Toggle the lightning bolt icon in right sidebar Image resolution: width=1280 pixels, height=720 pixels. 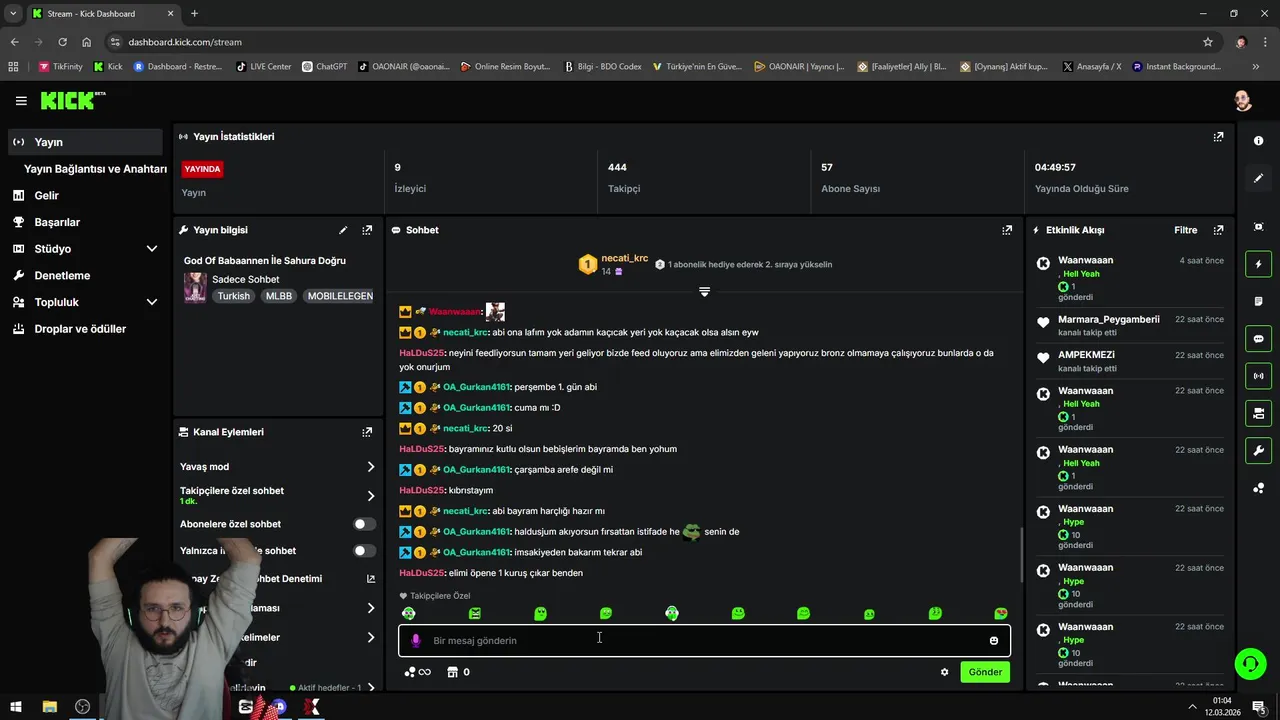pyautogui.click(x=1258, y=264)
